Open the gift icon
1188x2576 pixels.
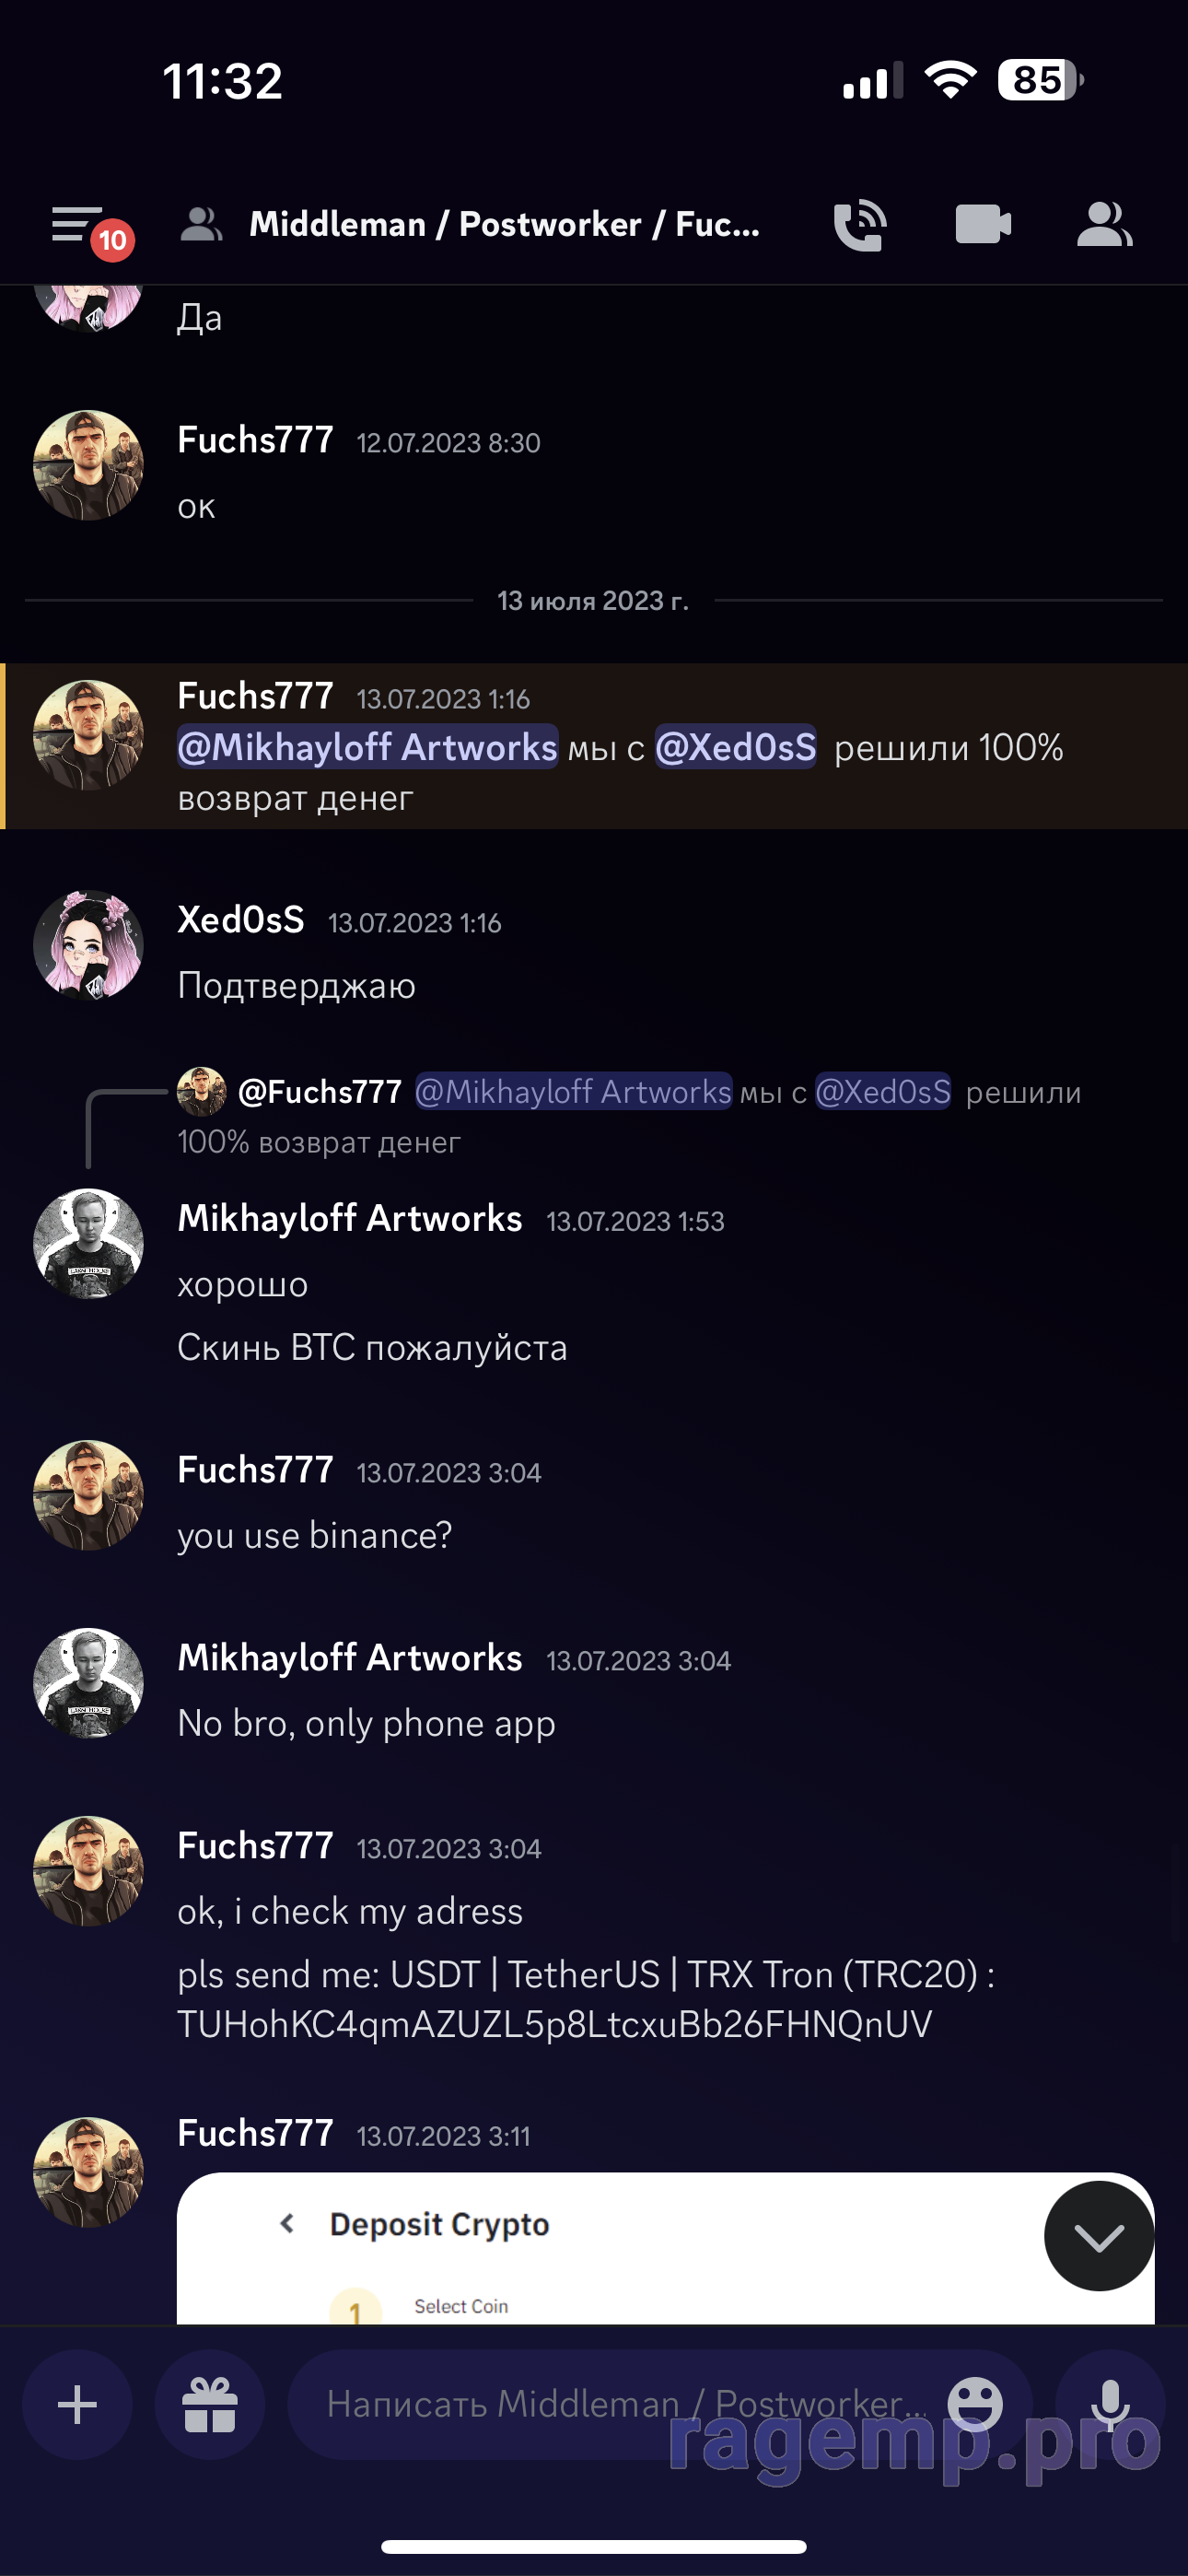coord(210,2405)
